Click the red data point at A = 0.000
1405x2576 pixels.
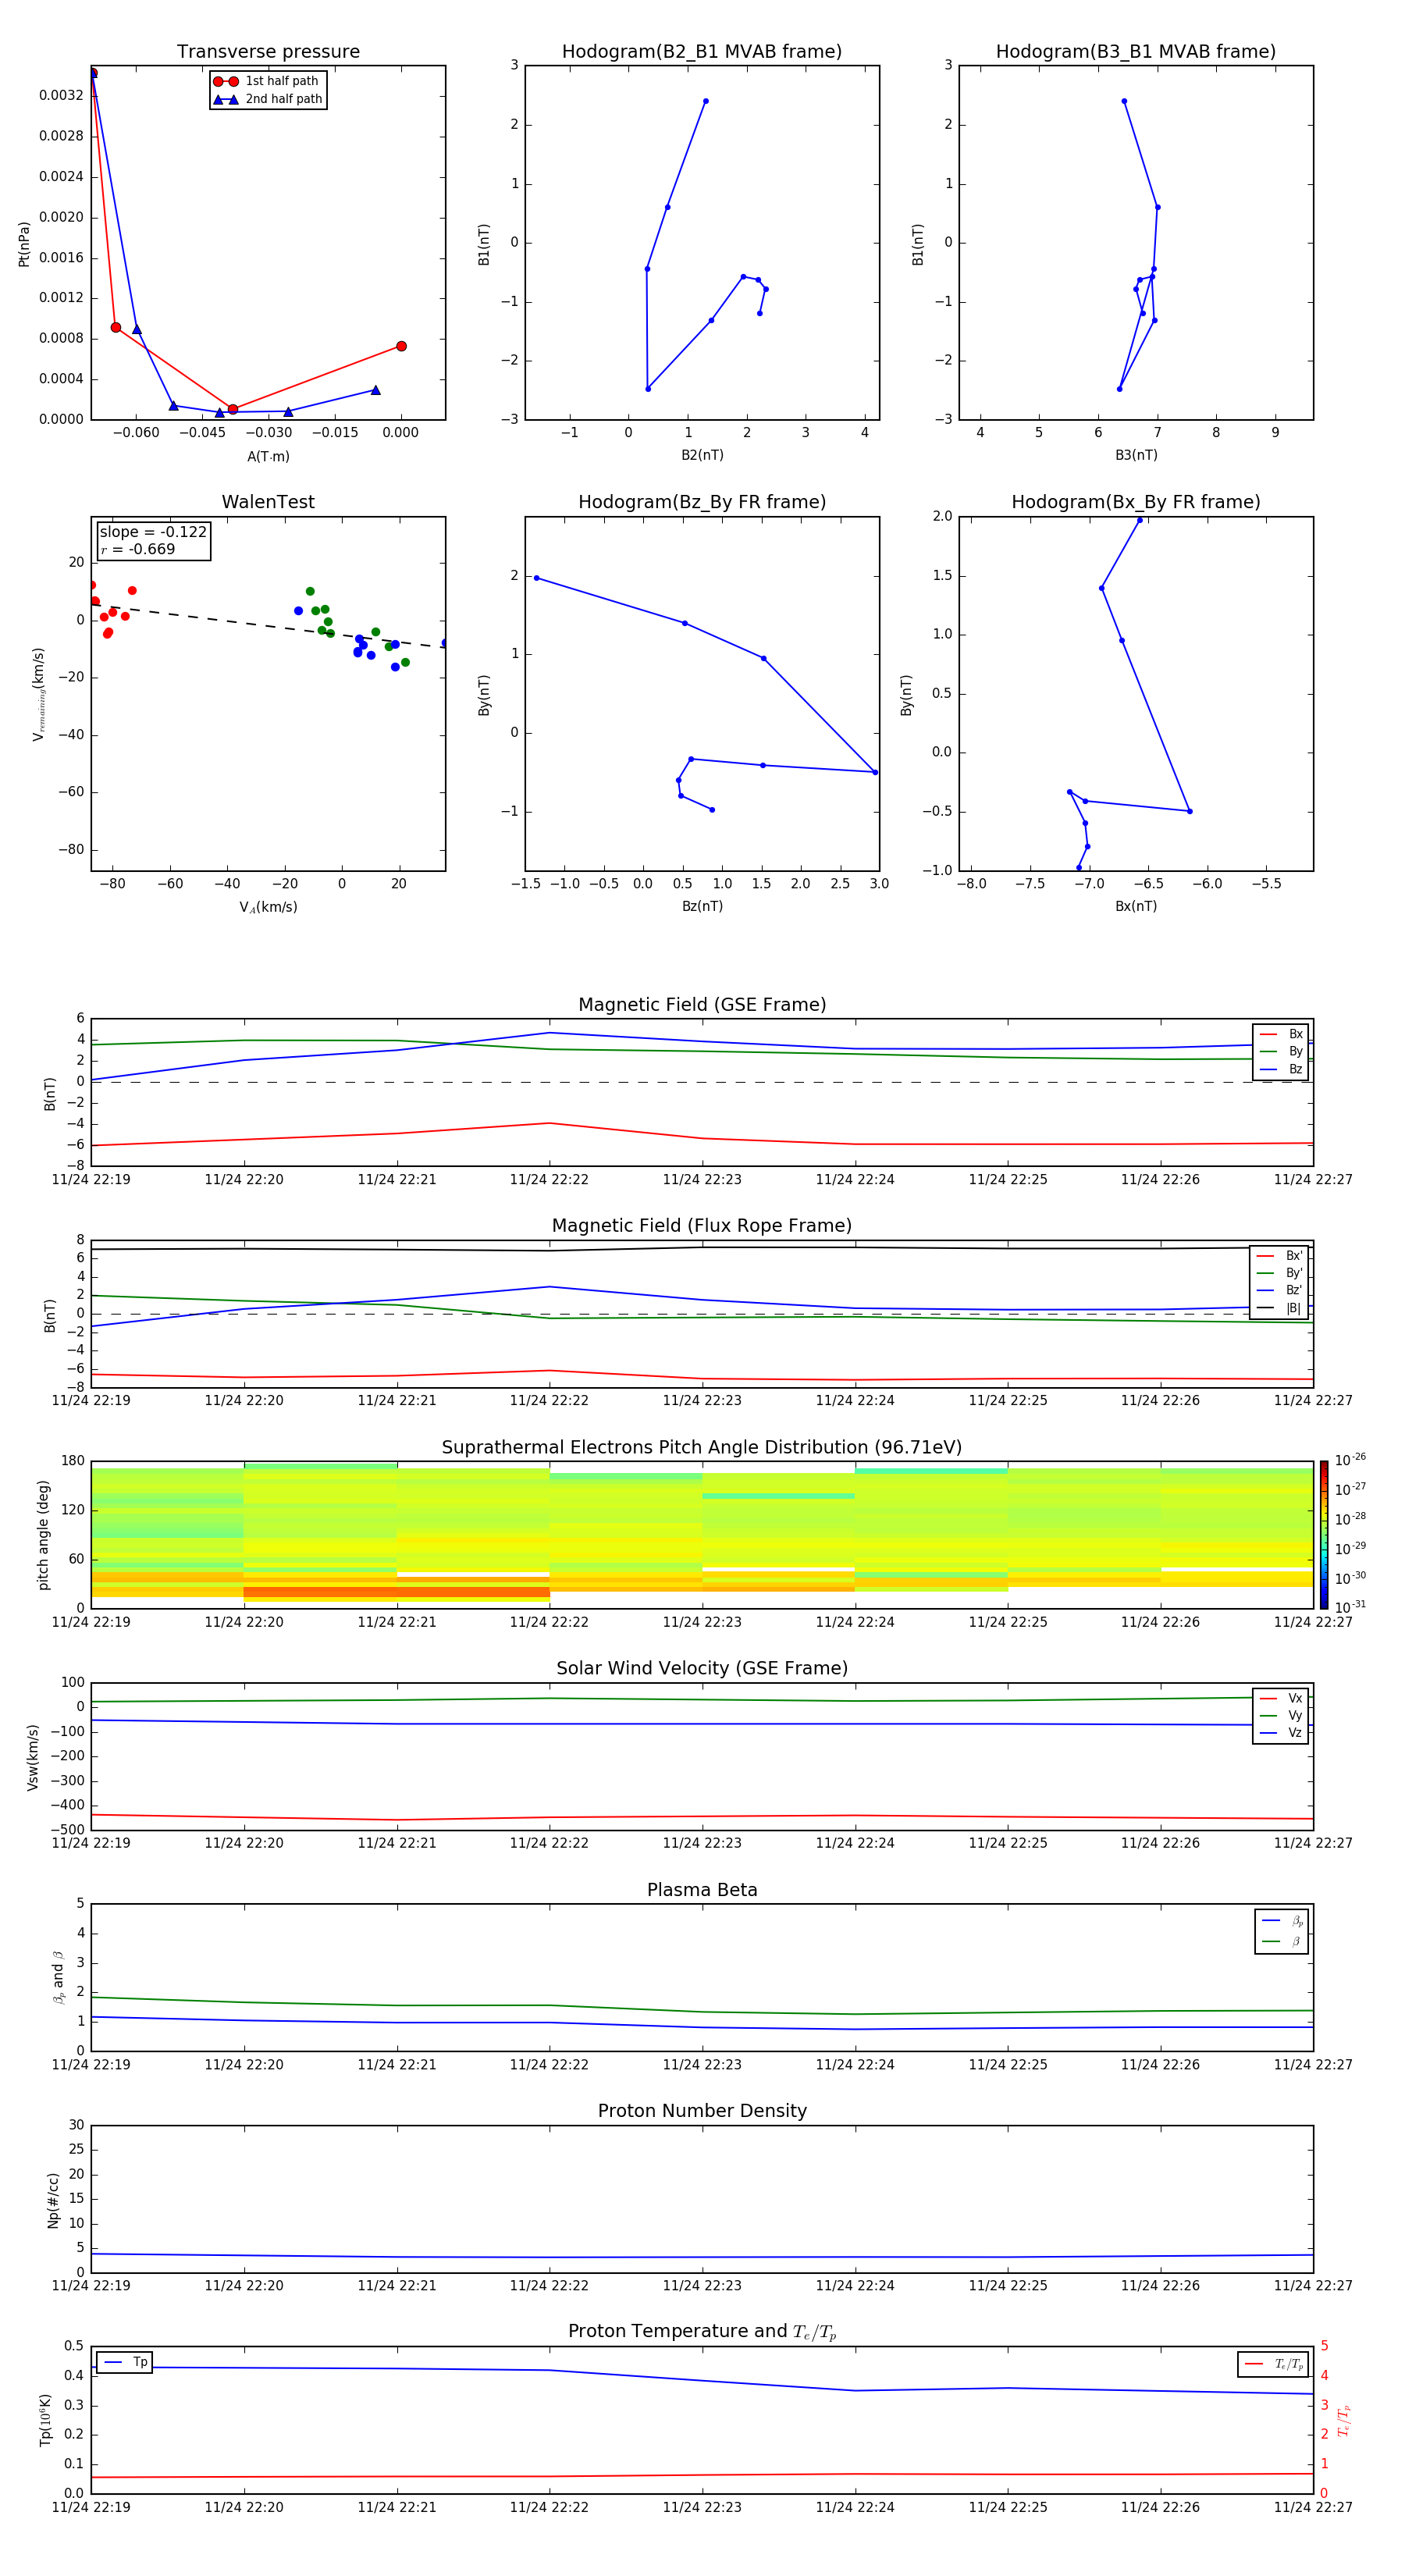pos(401,346)
